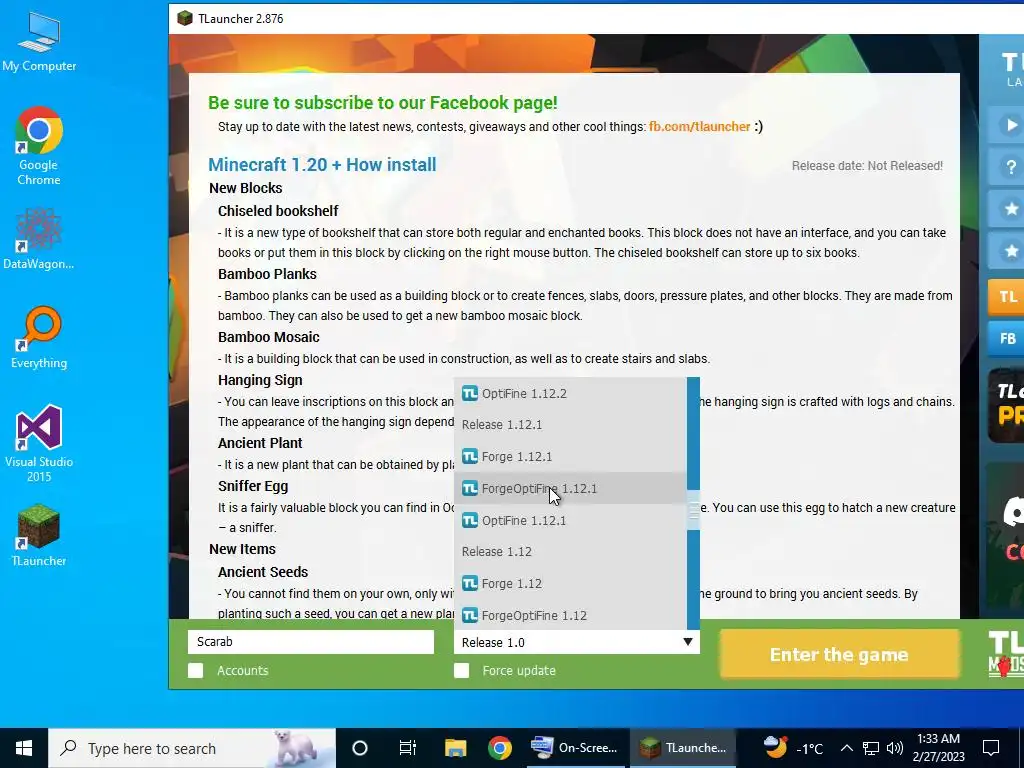Click the TL Mods logo icon
The width and height of the screenshot is (1024, 768).
[1006, 654]
